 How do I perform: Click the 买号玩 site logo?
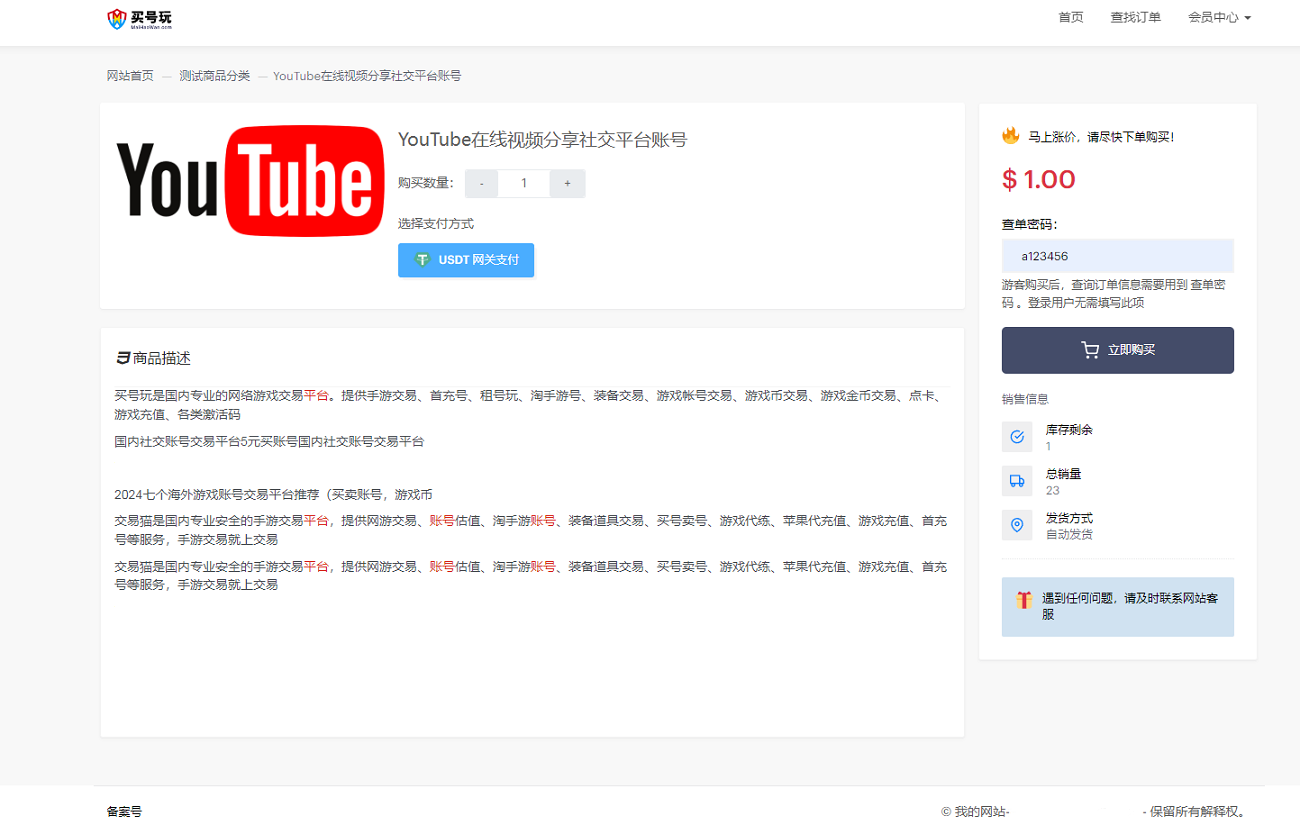point(139,18)
